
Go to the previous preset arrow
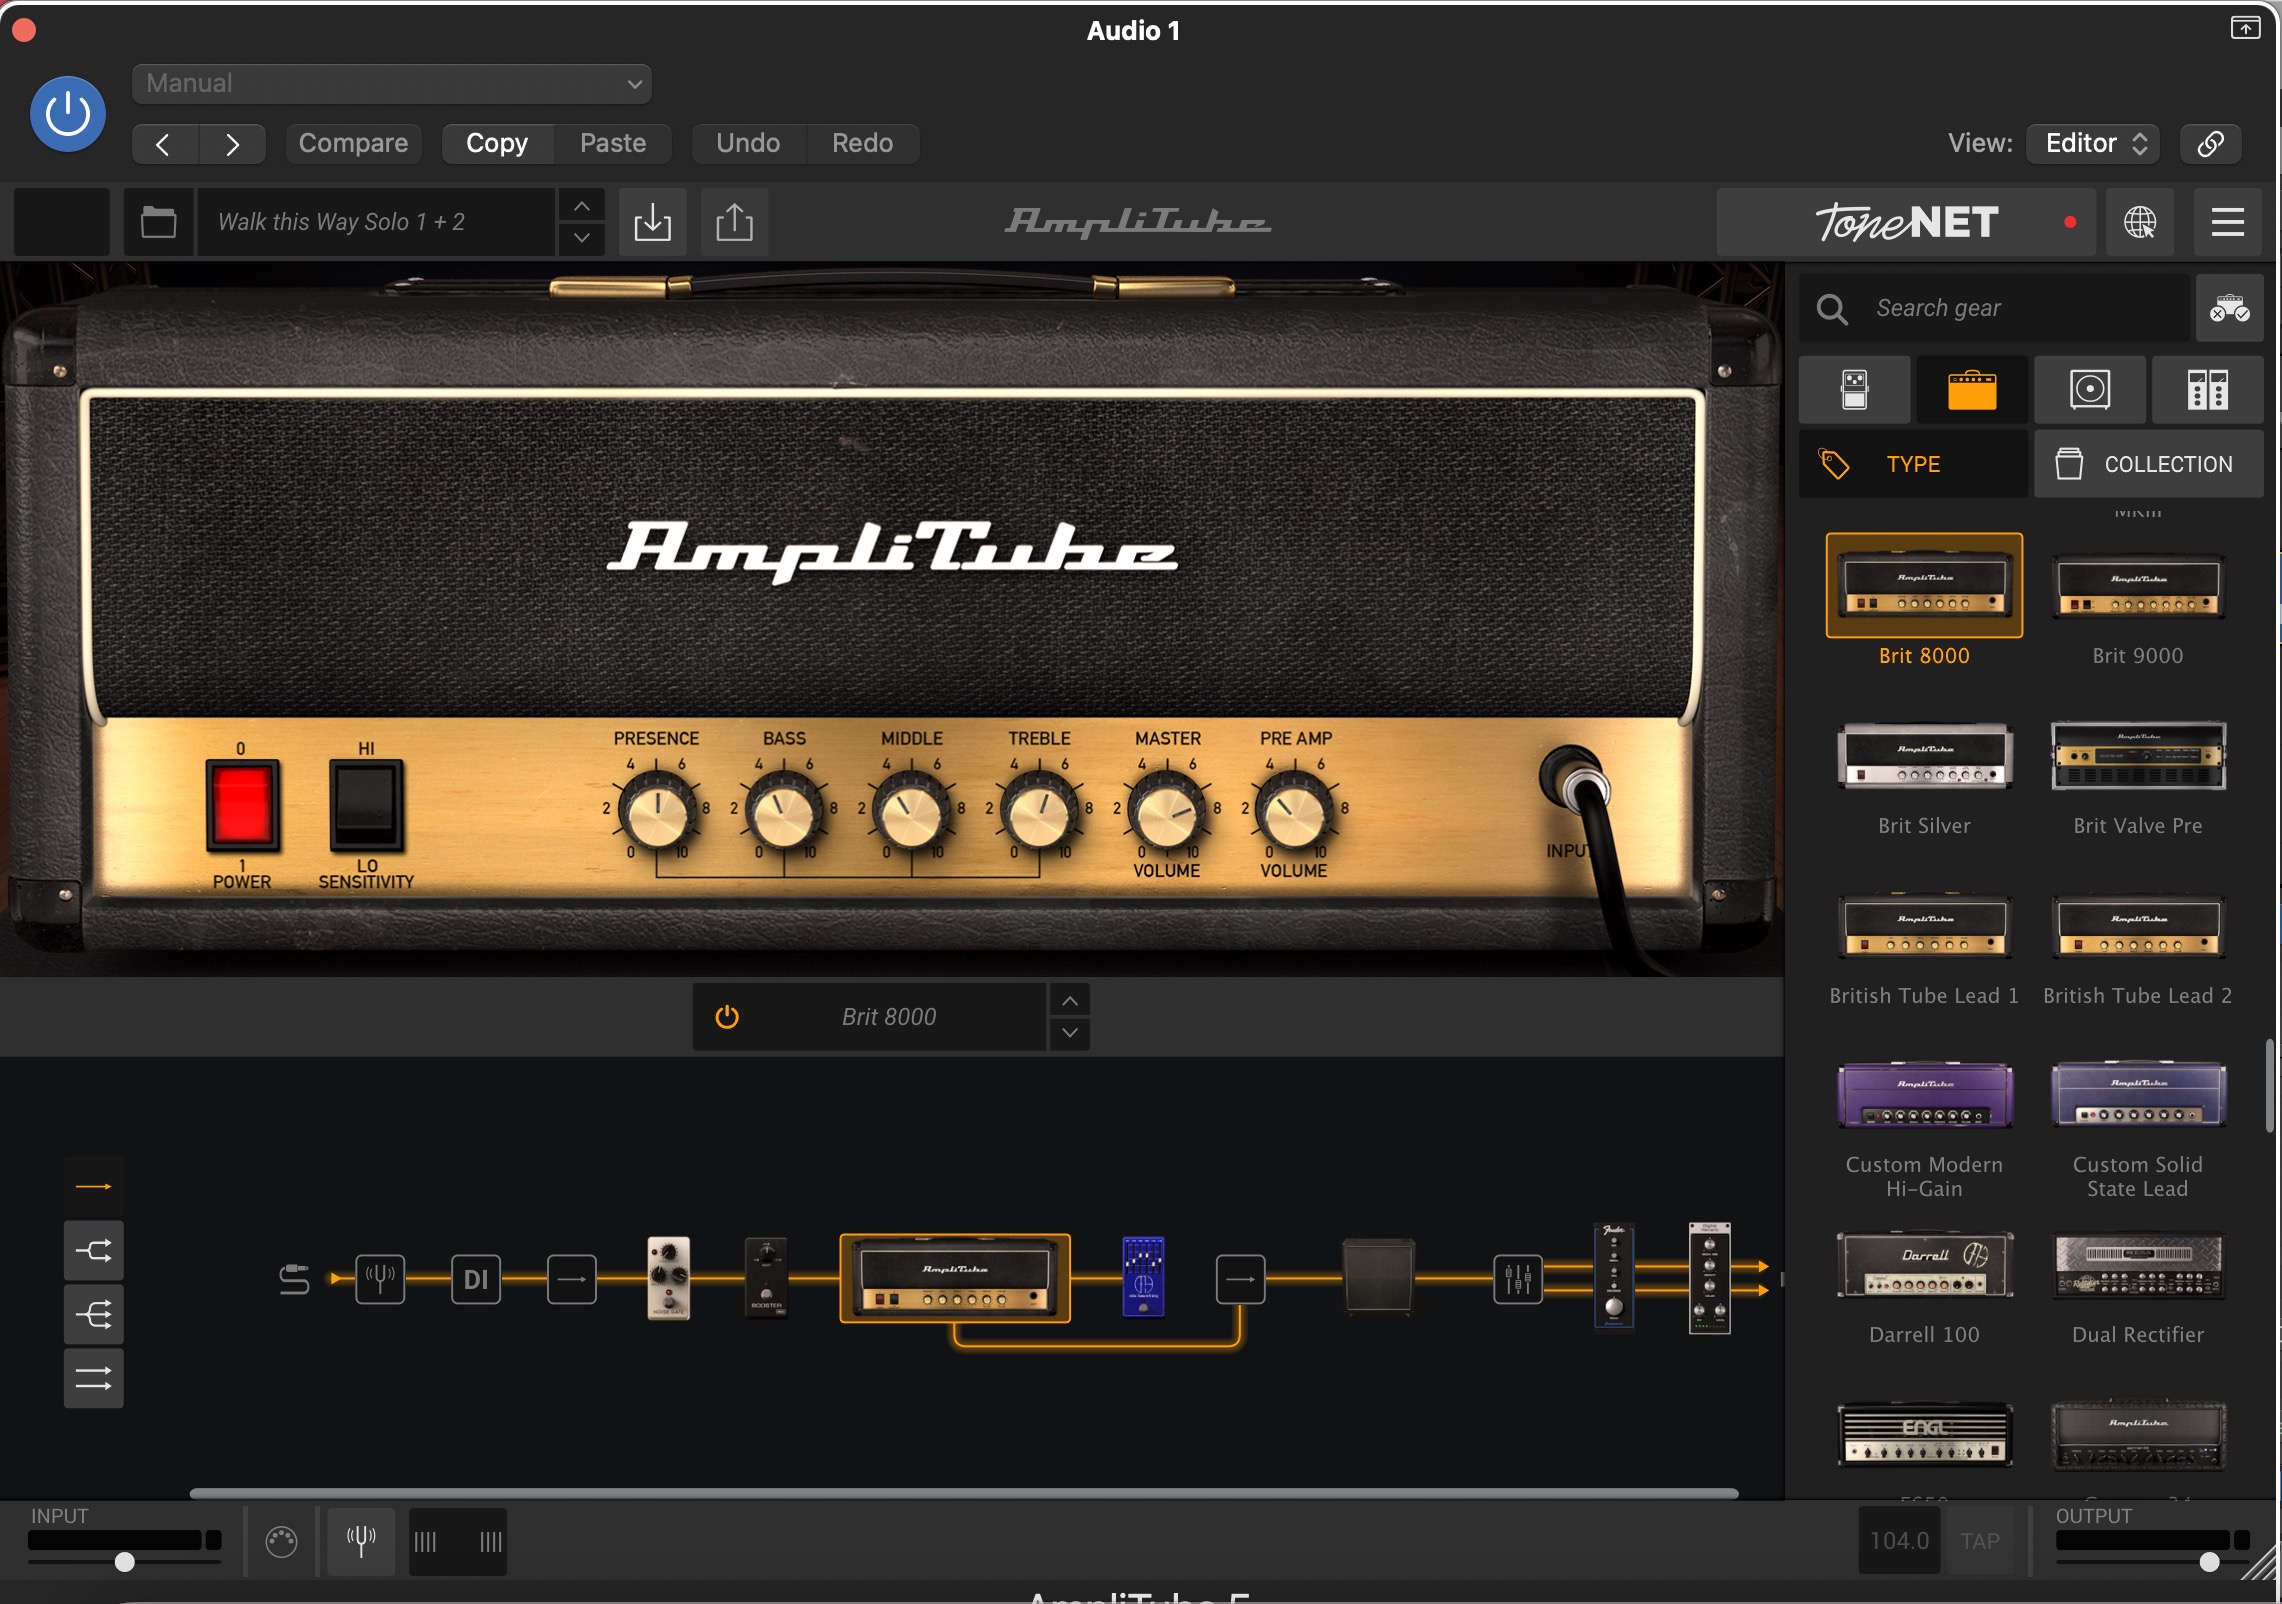(165, 144)
